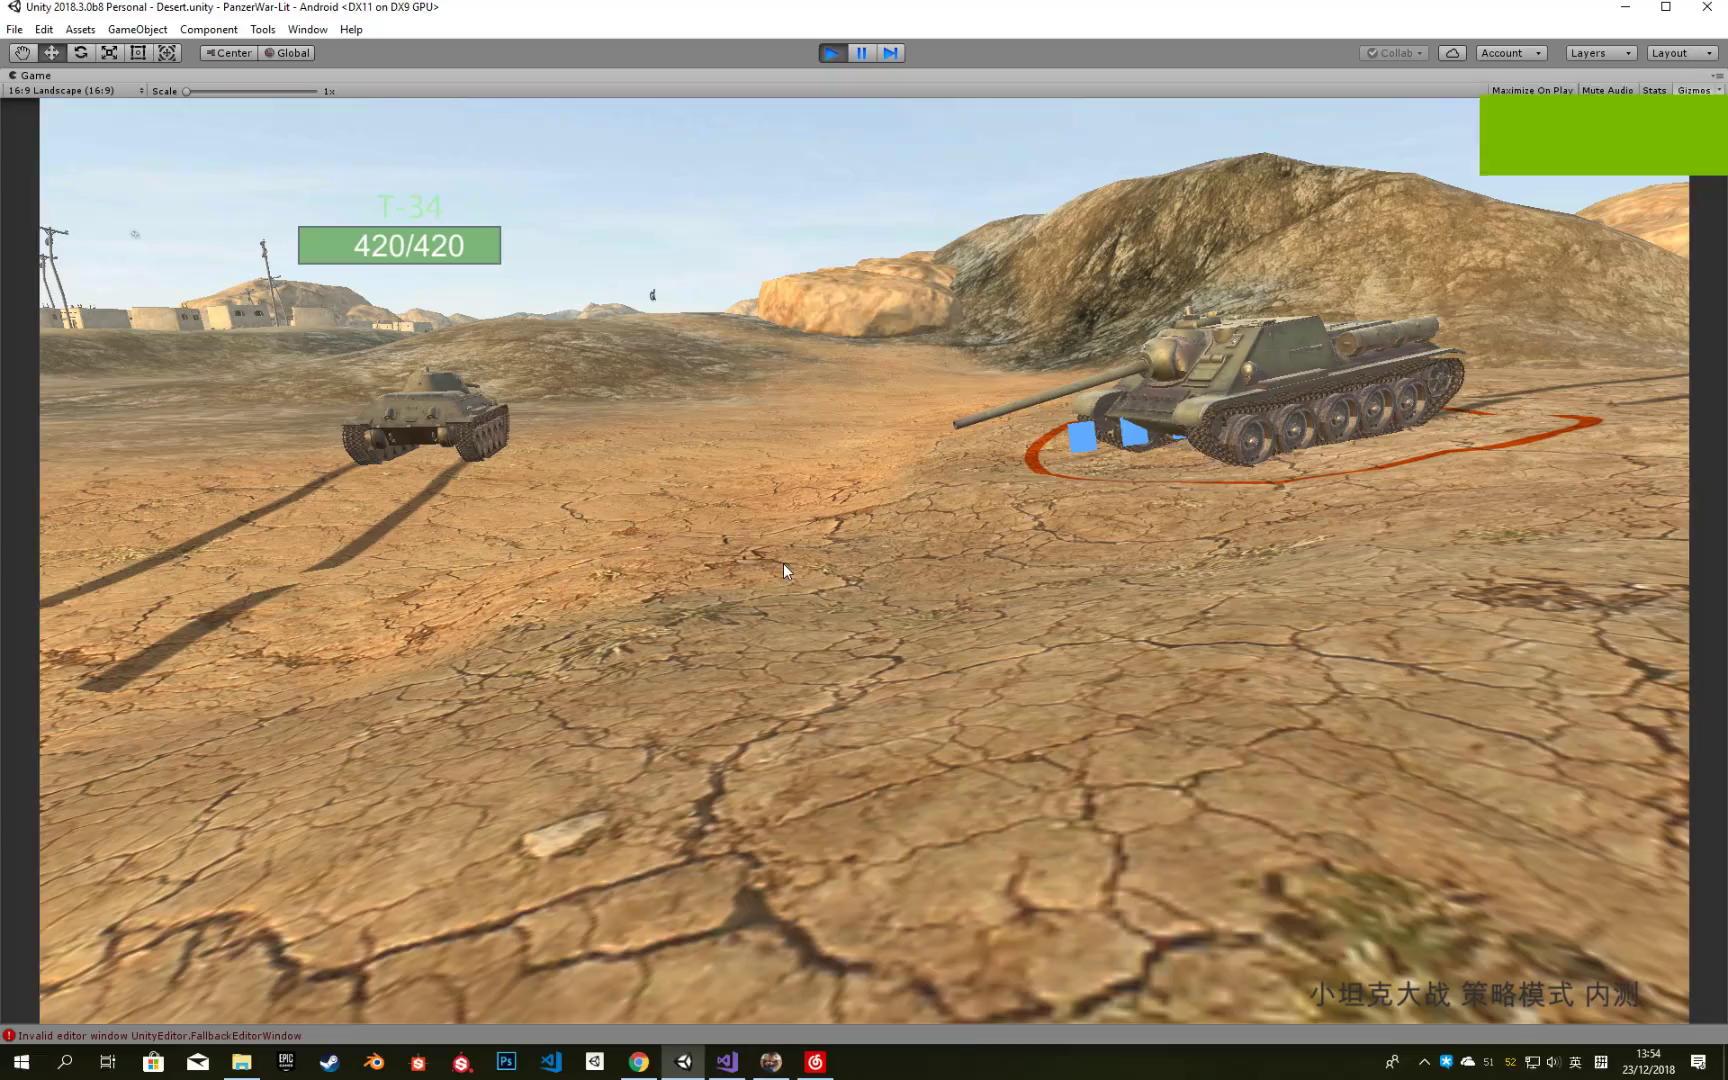Open the Edit menu

tap(44, 29)
